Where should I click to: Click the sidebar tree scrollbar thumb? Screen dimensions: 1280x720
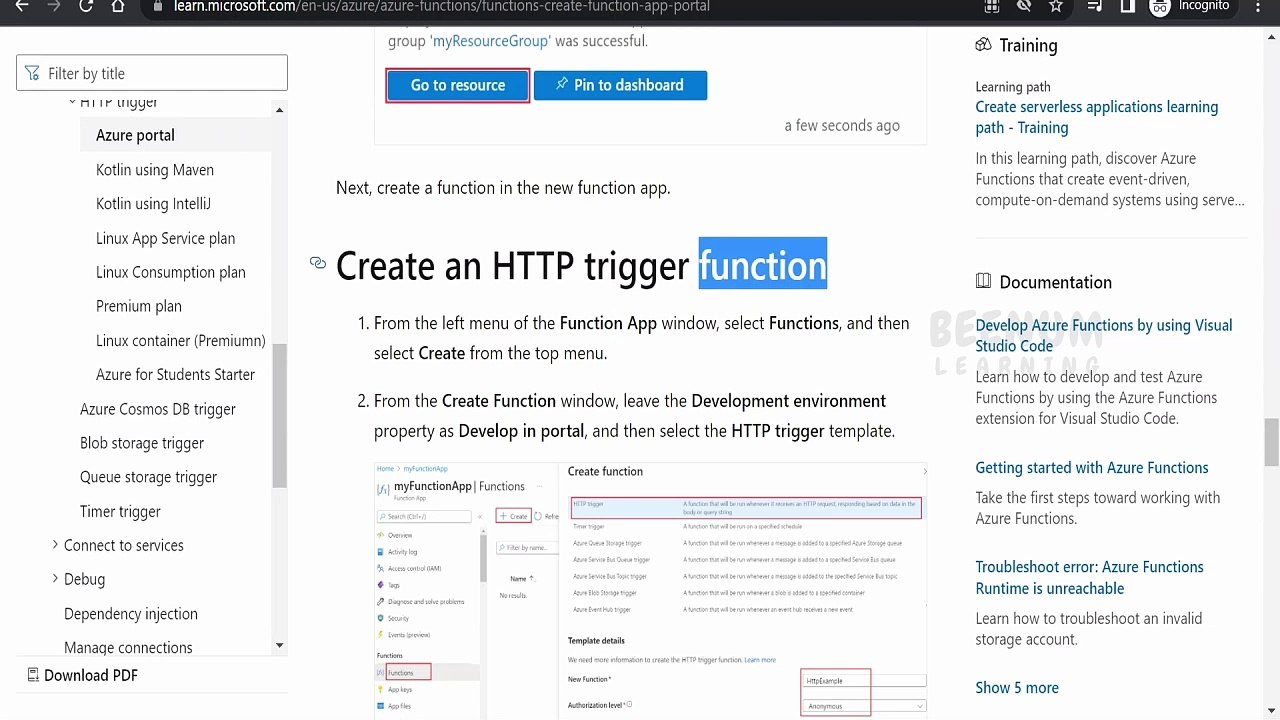click(x=279, y=415)
